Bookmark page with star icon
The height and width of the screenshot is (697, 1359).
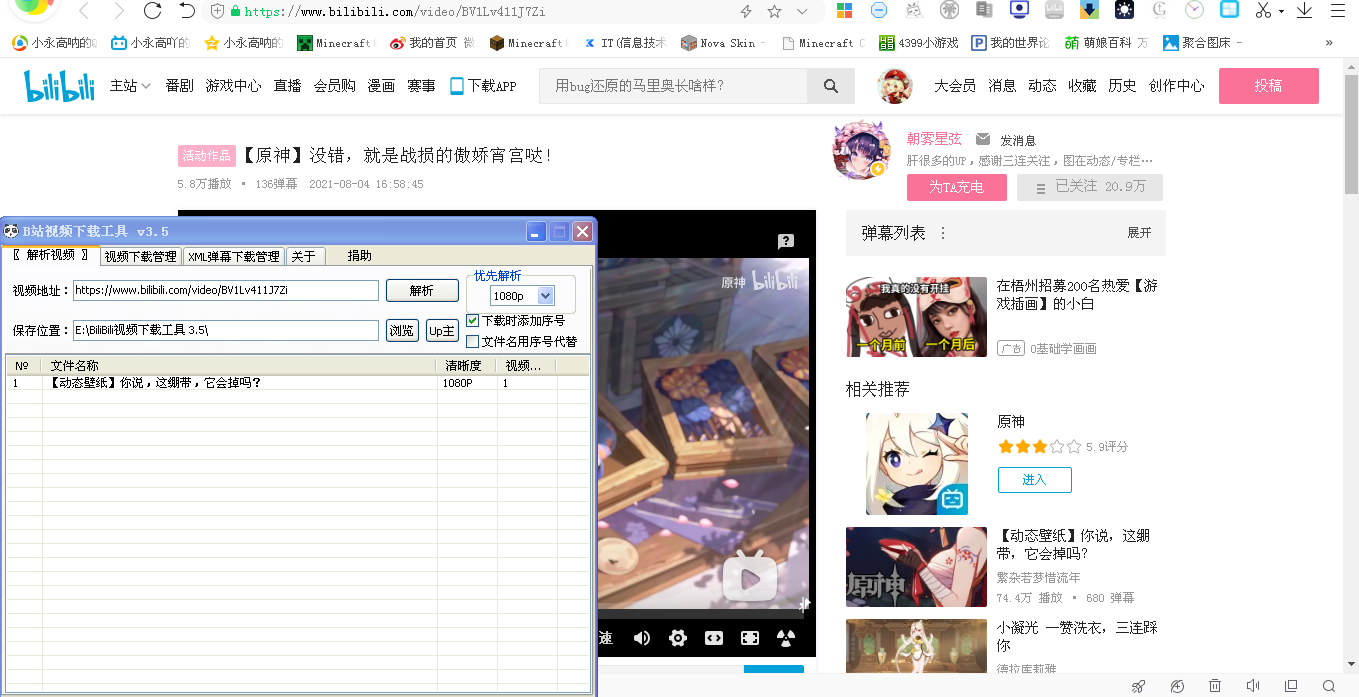(774, 11)
